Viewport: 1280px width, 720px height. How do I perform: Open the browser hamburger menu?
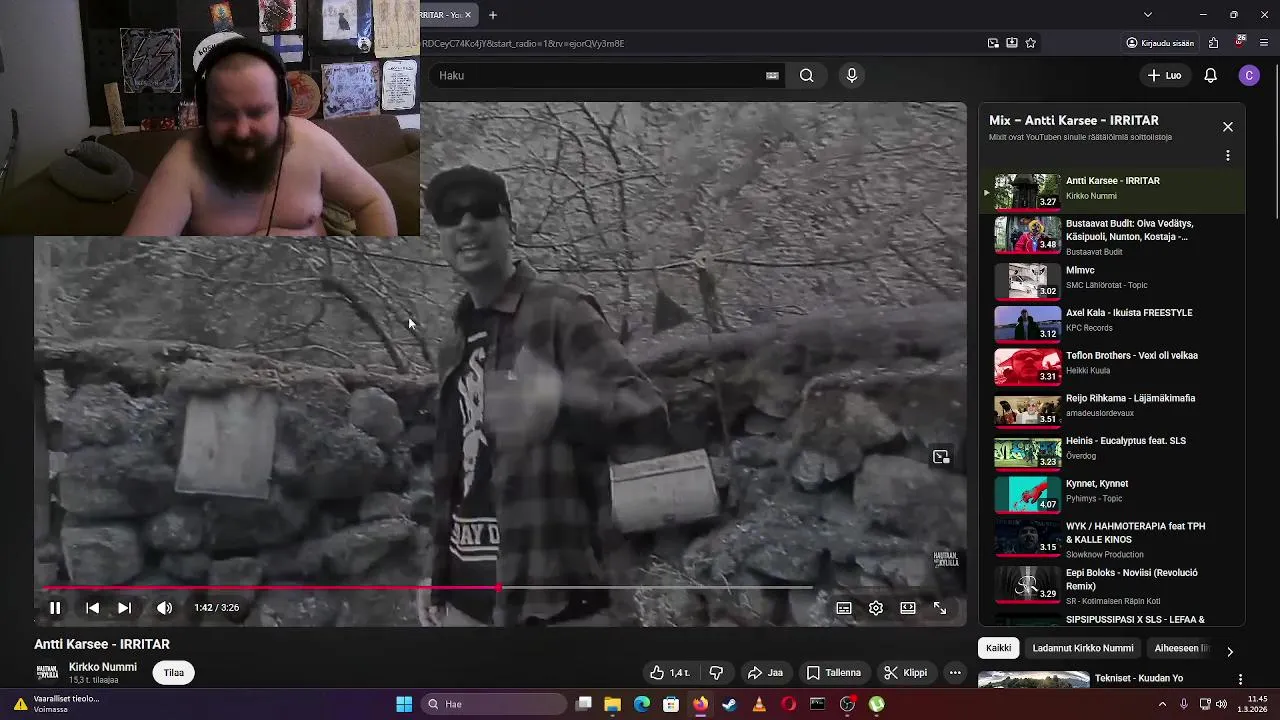[x=1265, y=43]
